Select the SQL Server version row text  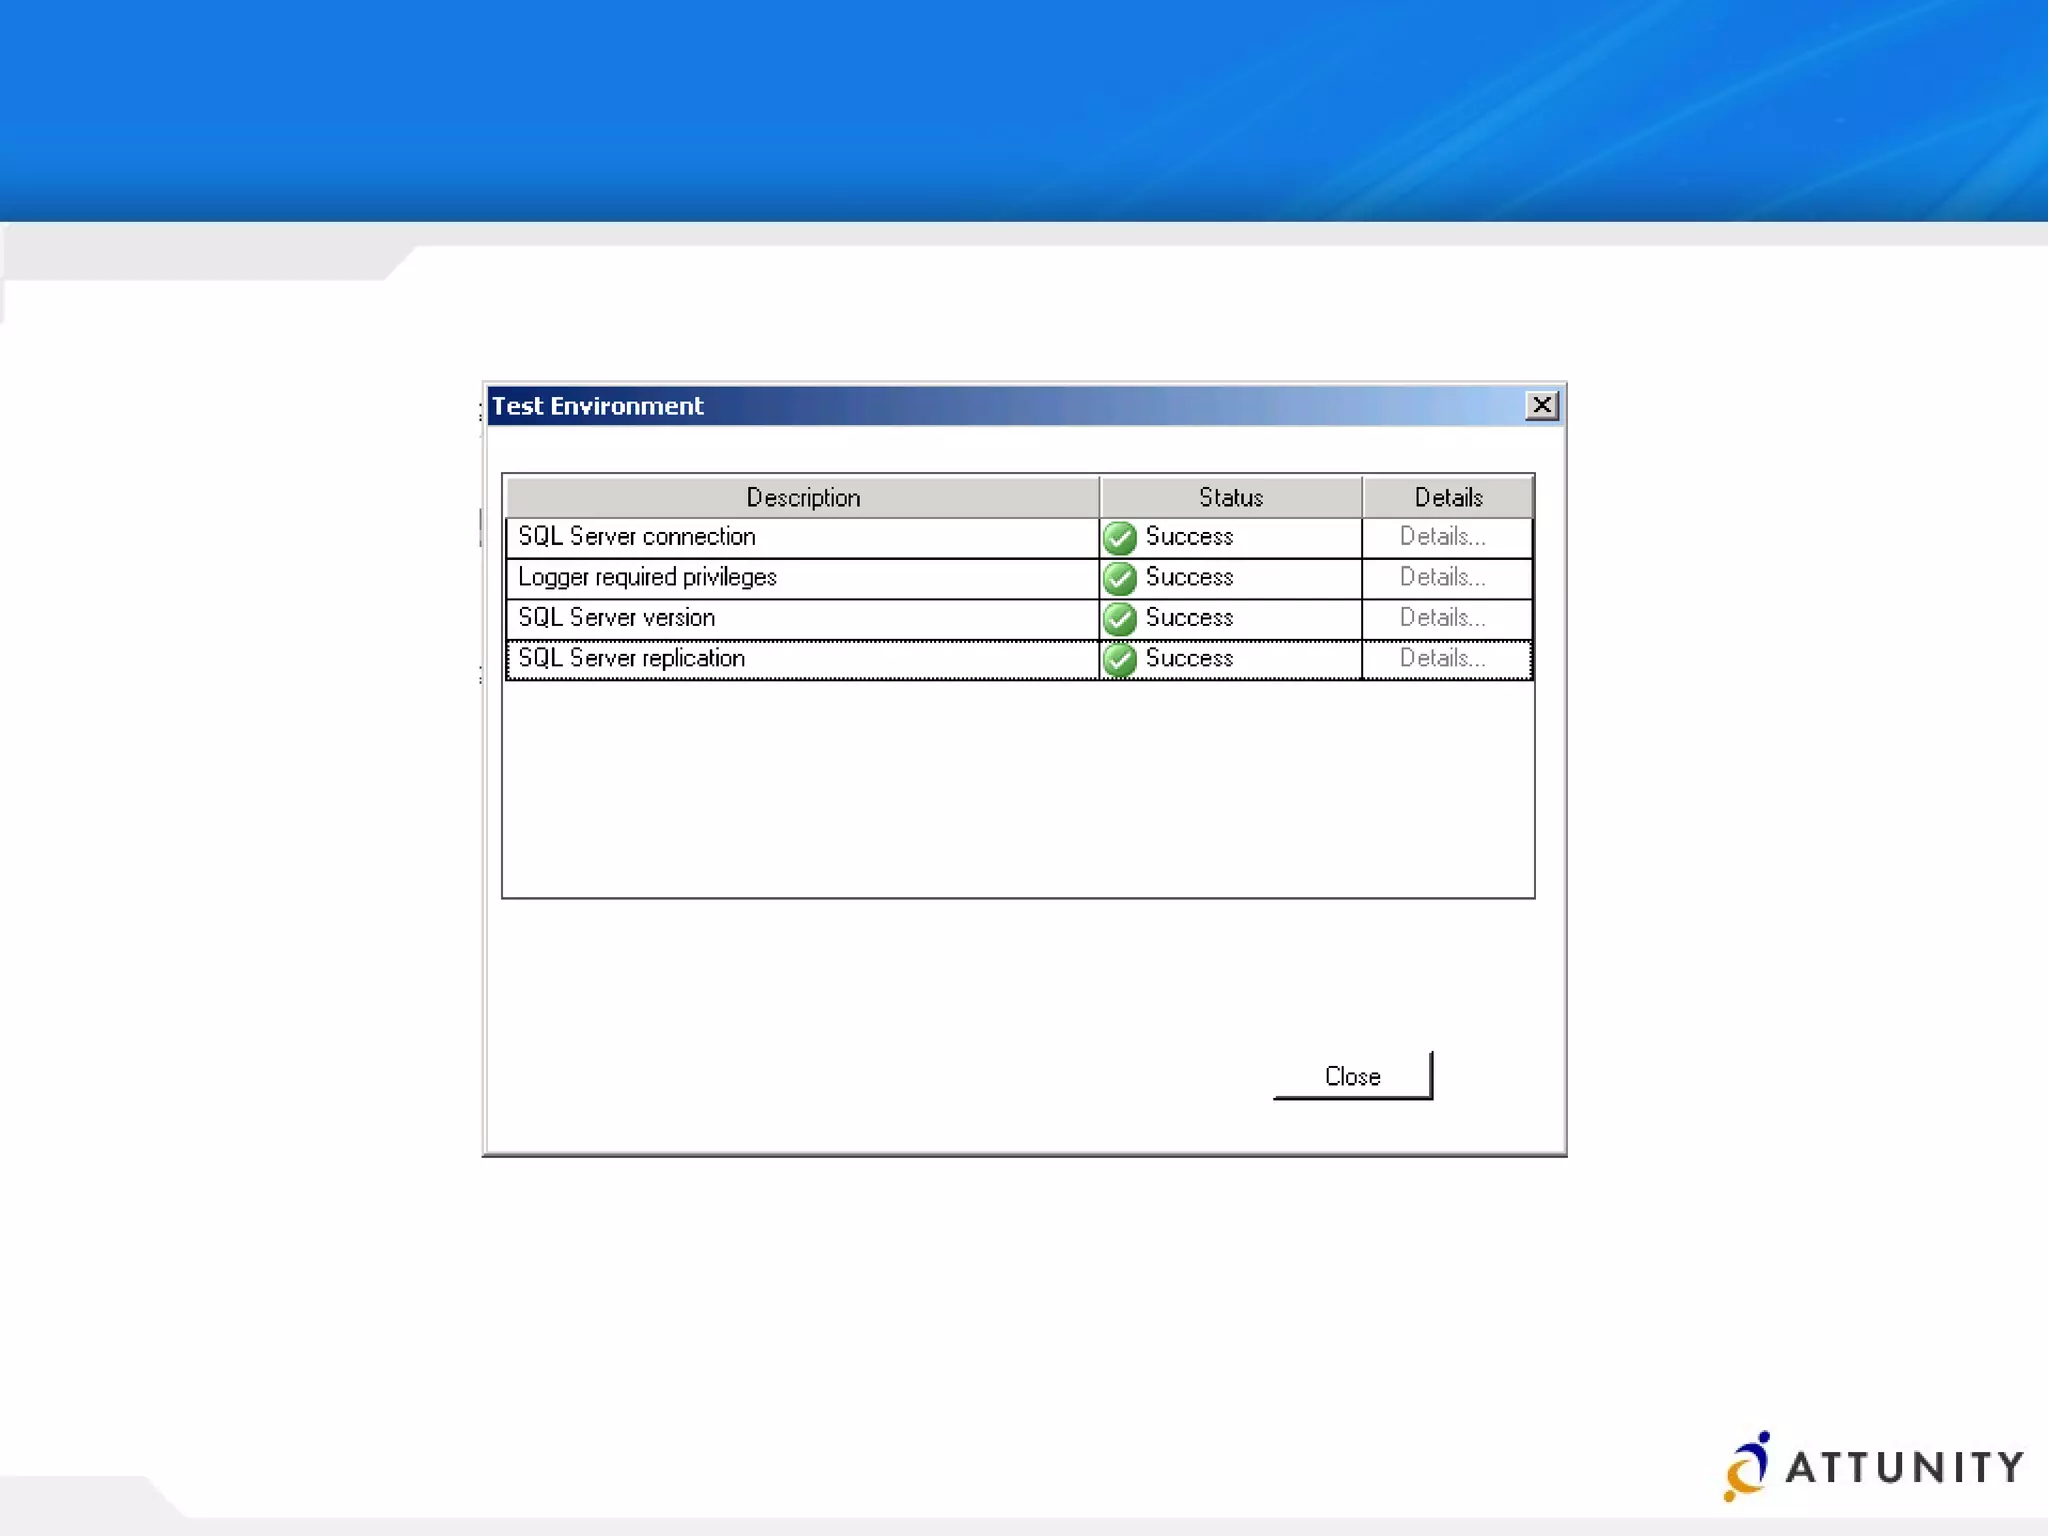coord(616,618)
